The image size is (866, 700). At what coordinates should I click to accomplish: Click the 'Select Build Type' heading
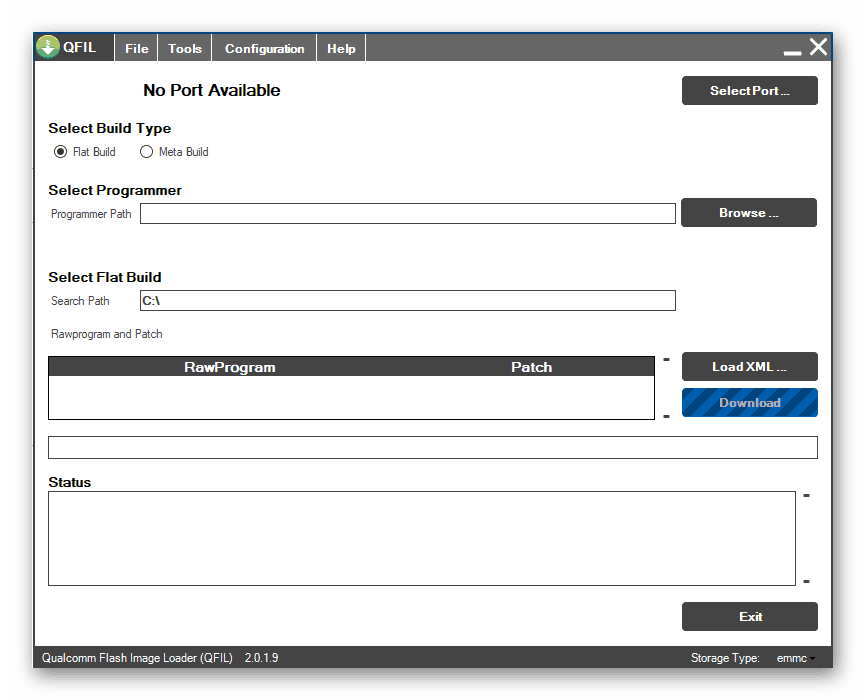click(x=109, y=129)
